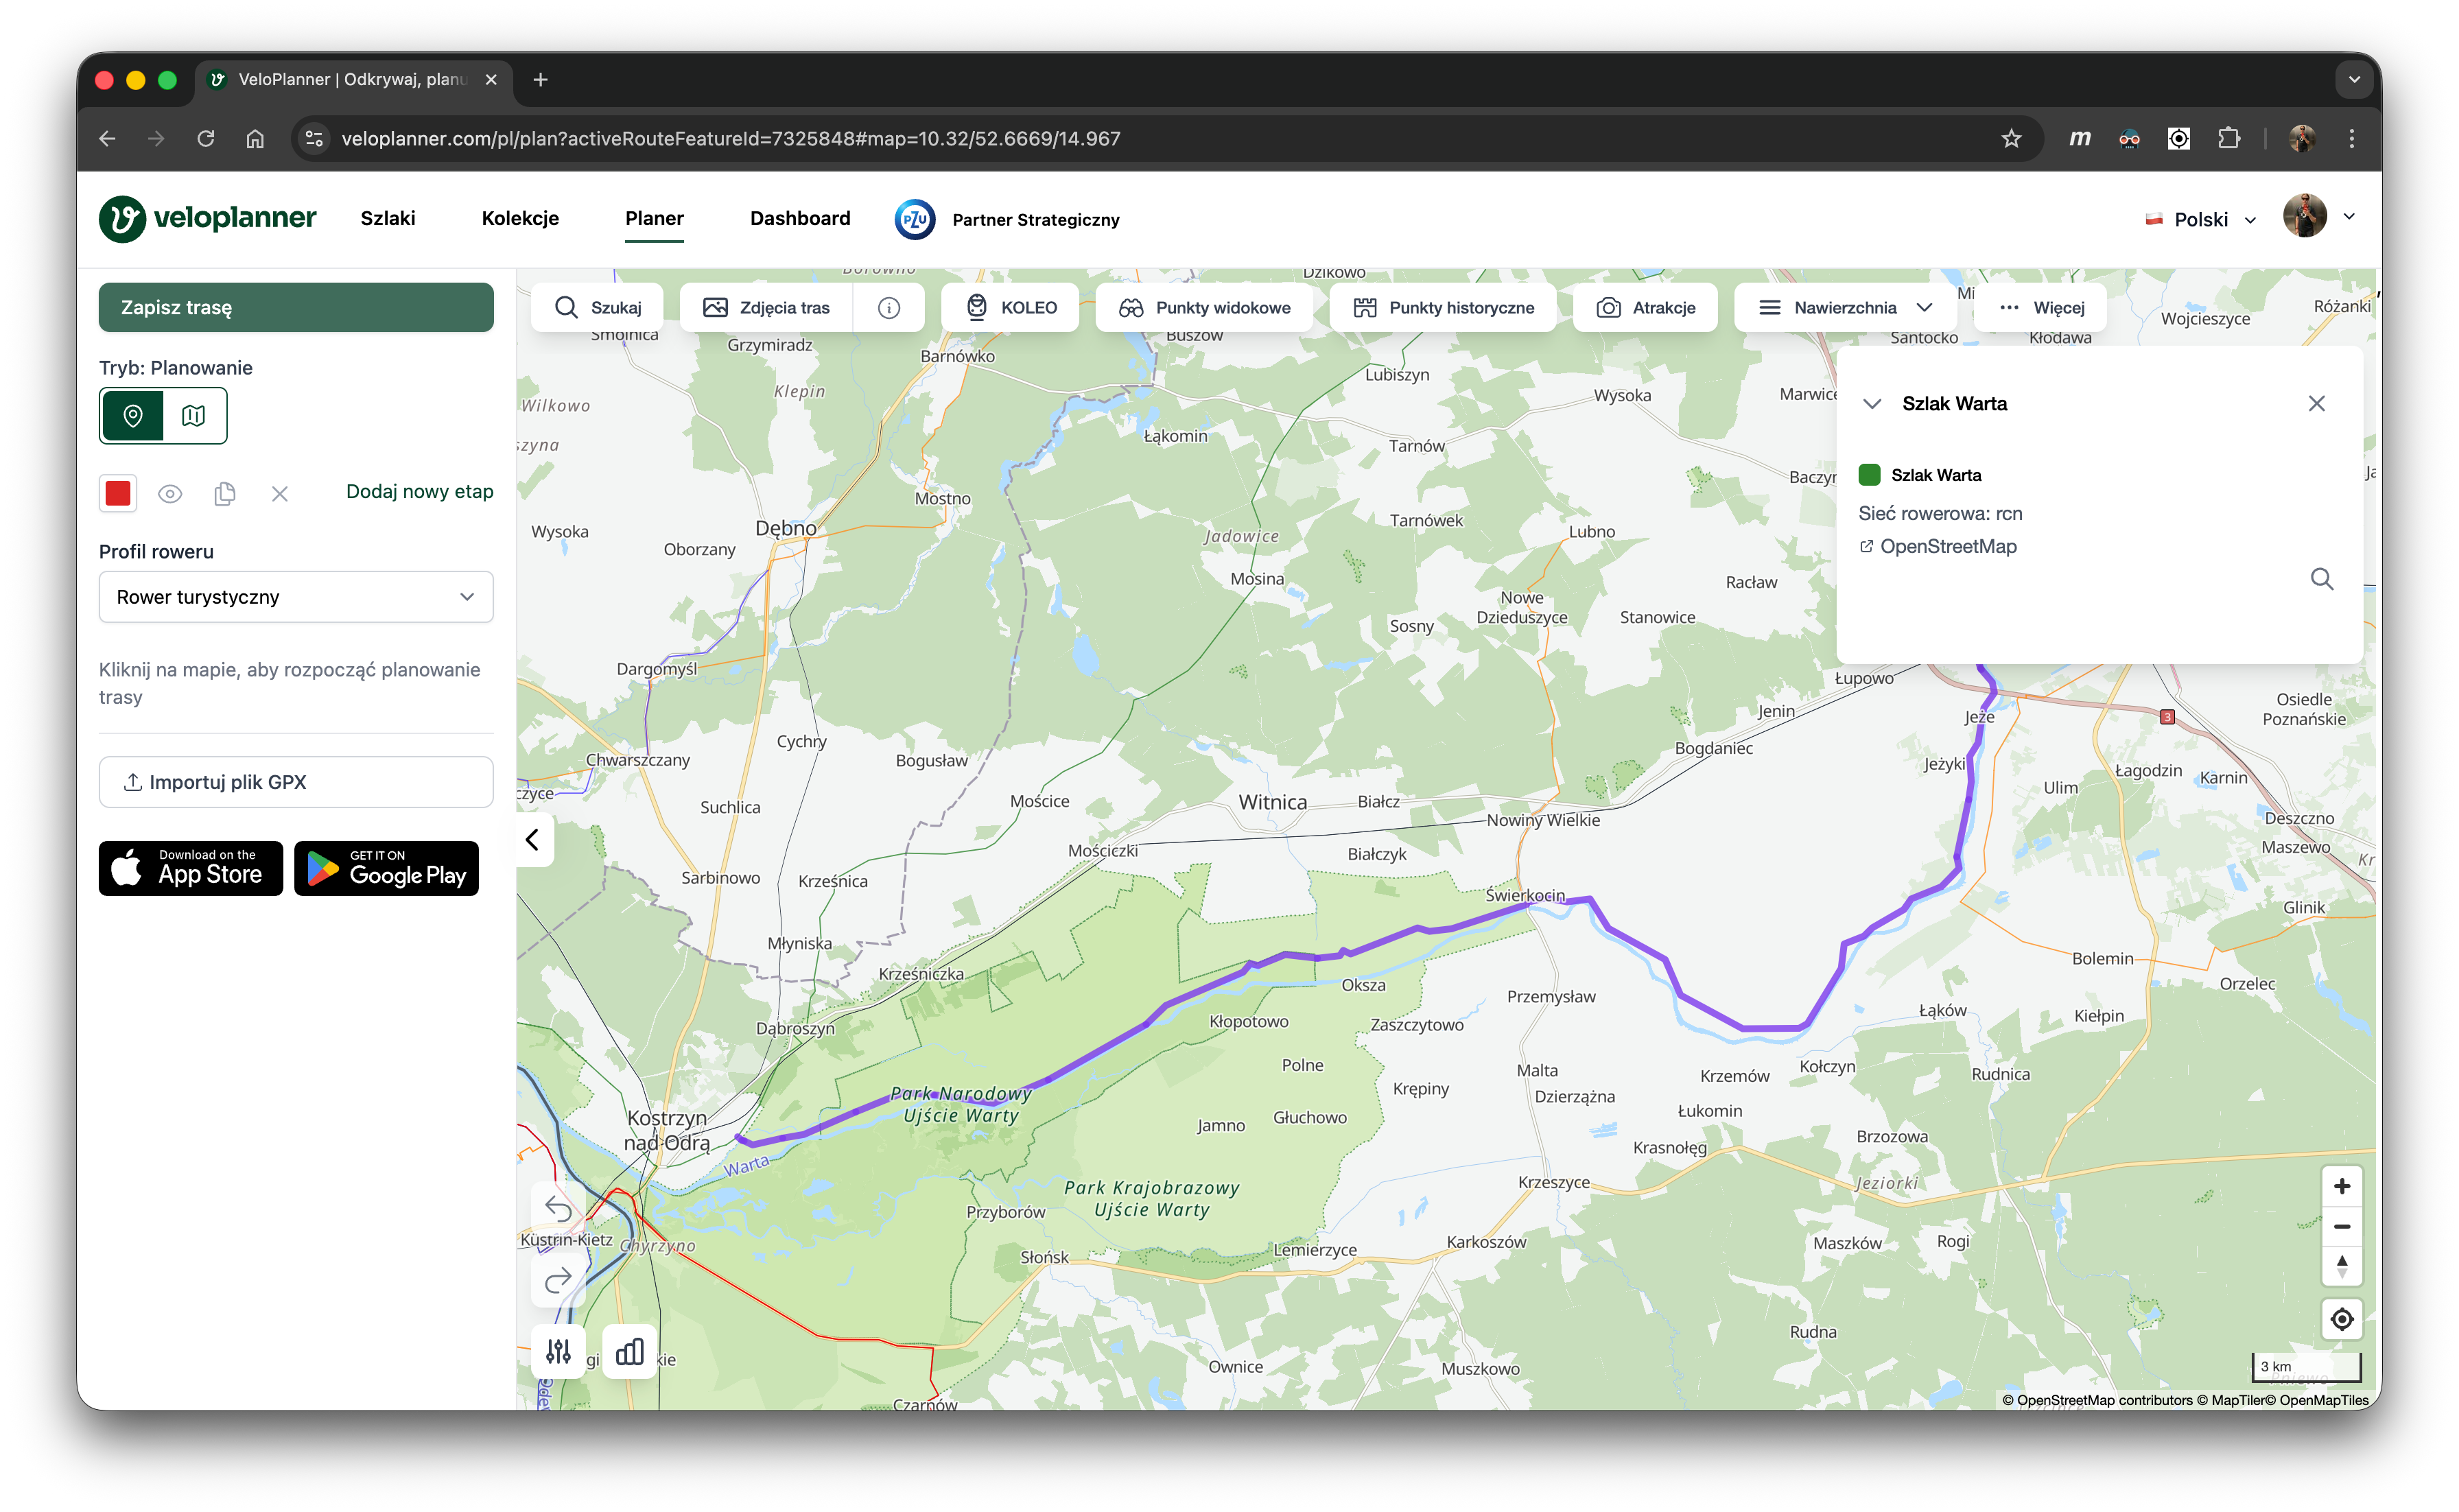Screen dimensions: 2459x1512
Task: Expand the Nawierzchnia dropdown
Action: coord(1844,308)
